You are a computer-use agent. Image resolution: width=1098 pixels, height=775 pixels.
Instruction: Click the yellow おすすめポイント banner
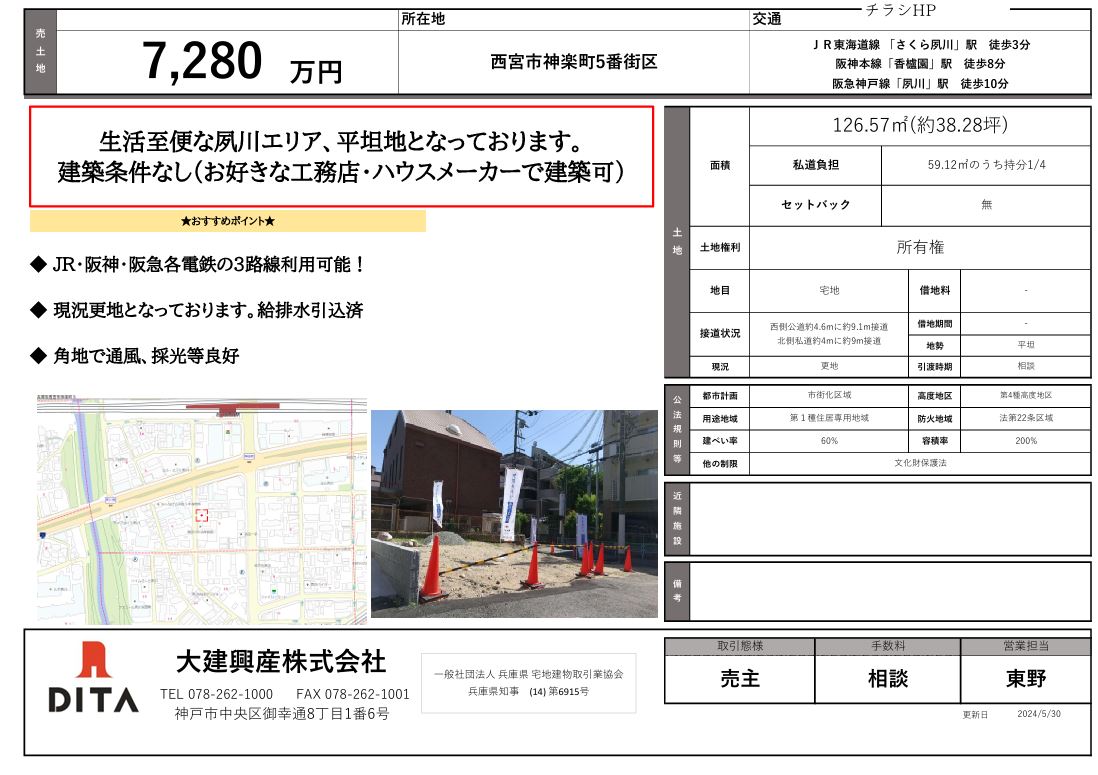coord(228,221)
